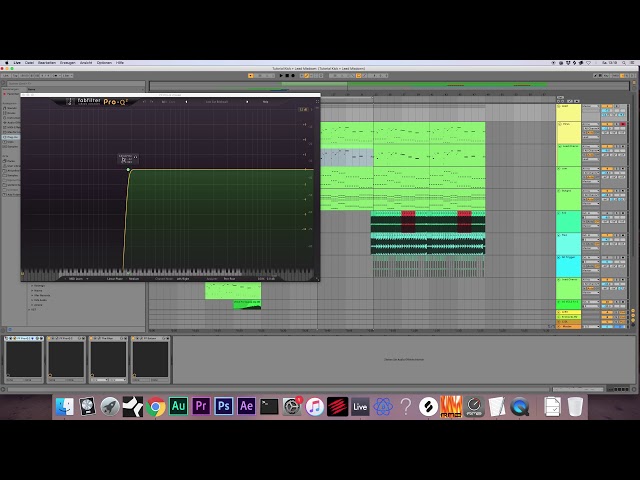Open the Live application menu
Image resolution: width=640 pixels, height=480 pixels.
click(x=17, y=63)
